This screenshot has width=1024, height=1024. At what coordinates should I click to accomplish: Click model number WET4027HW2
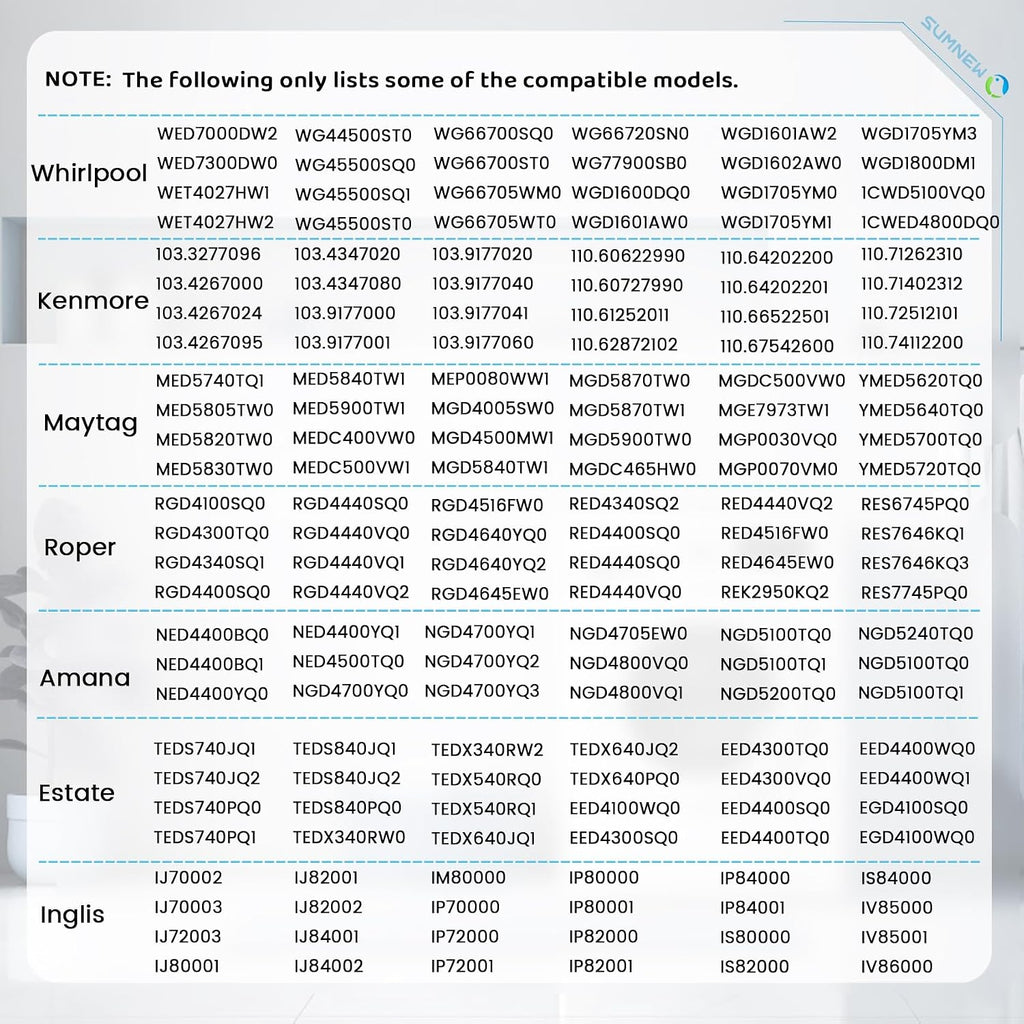point(215,222)
